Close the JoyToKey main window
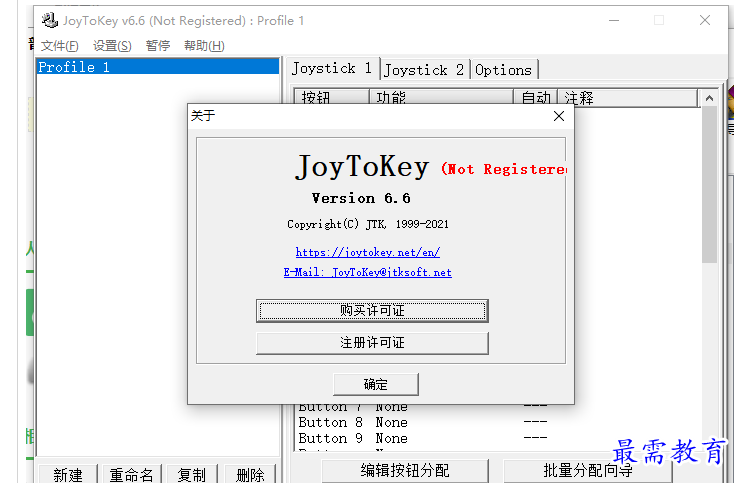This screenshot has width=734, height=483. tap(705, 20)
